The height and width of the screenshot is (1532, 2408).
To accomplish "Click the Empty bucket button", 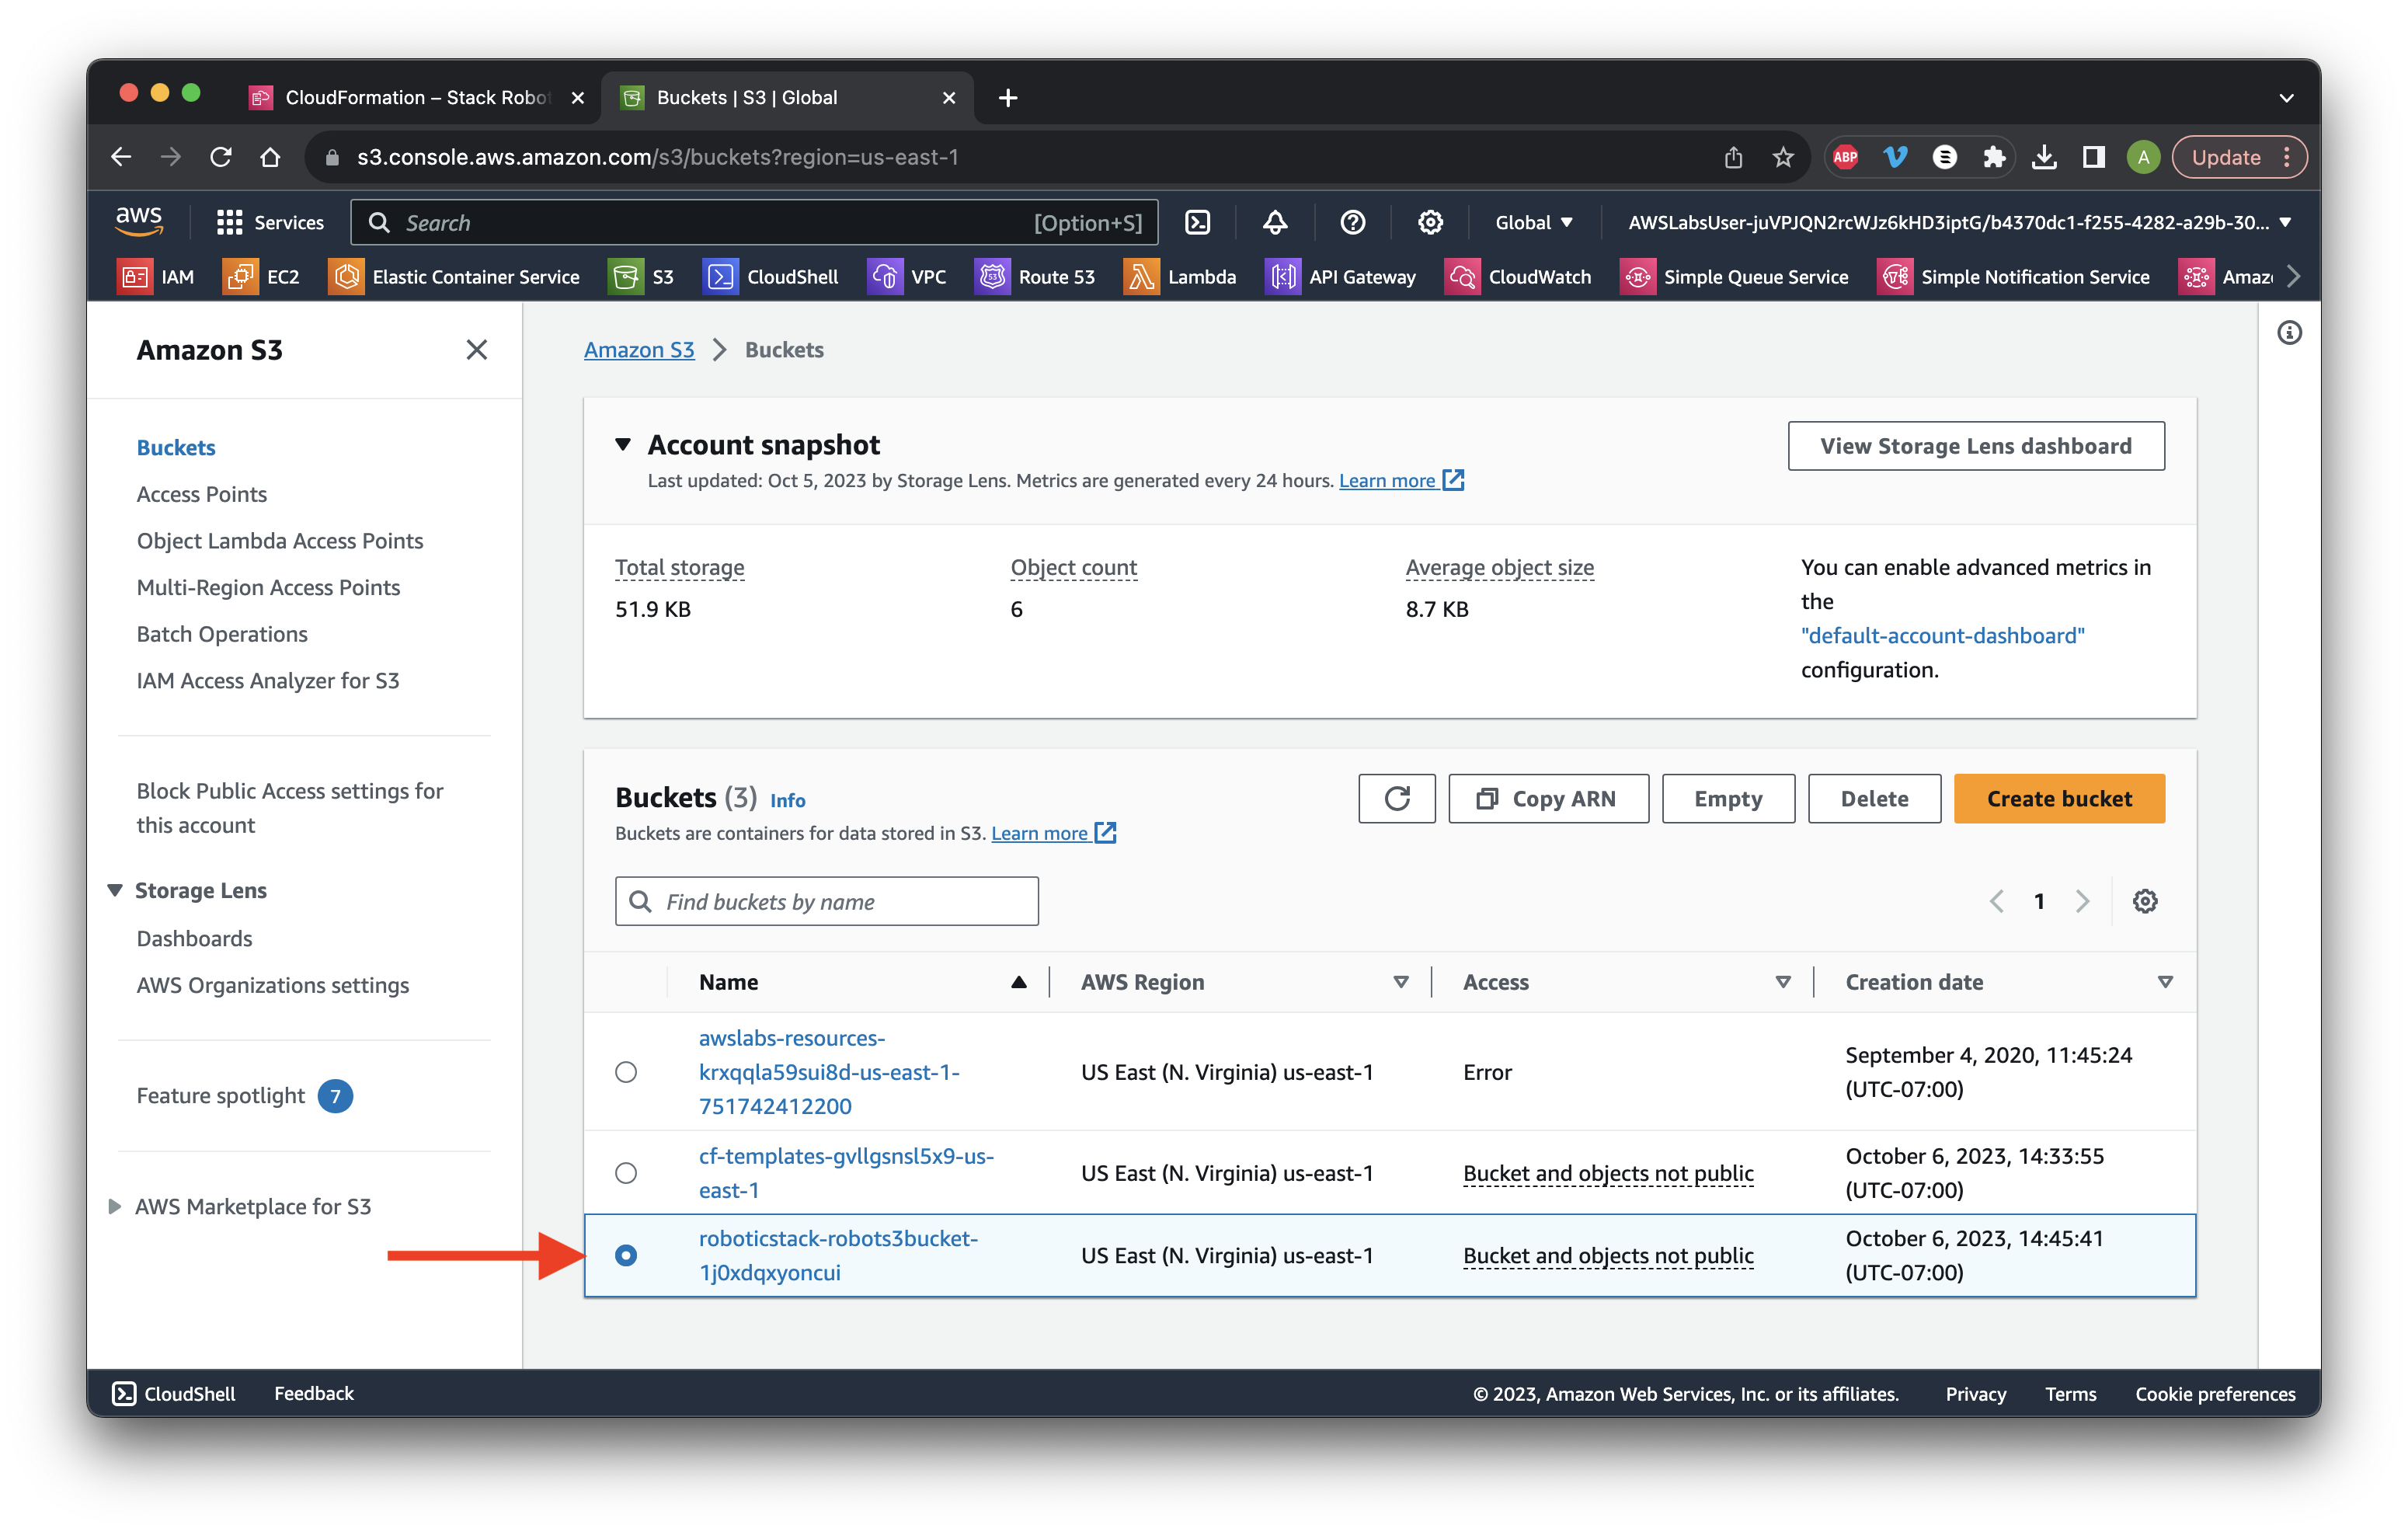I will click(x=1728, y=798).
